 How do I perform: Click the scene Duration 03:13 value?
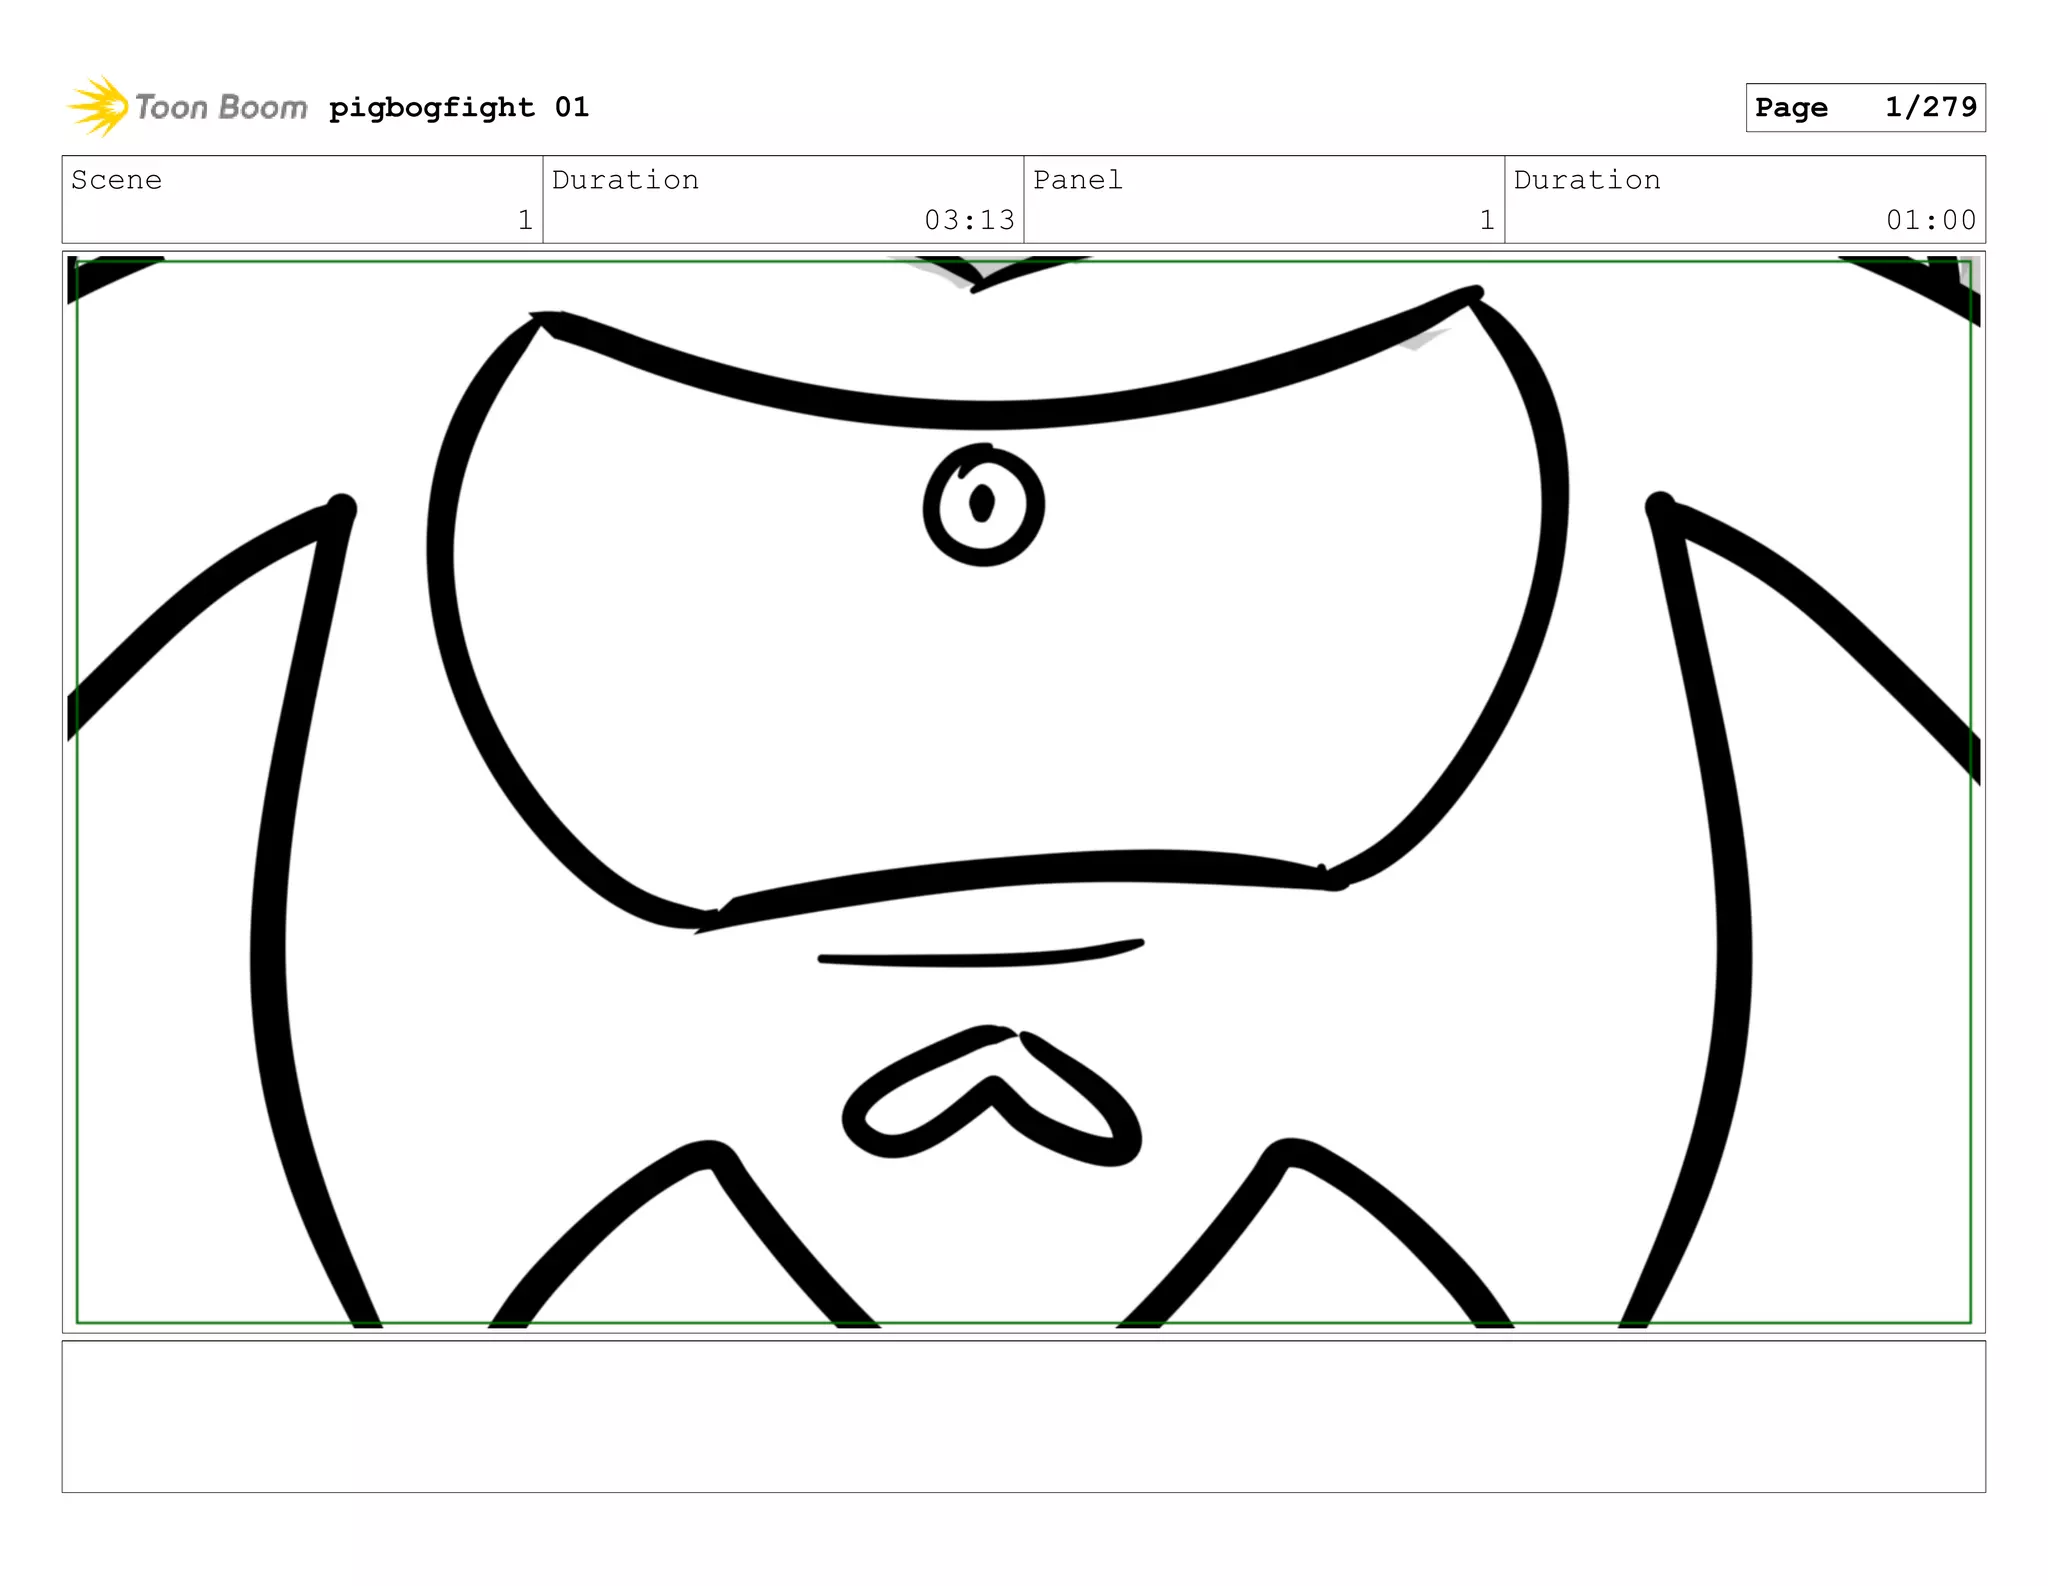[968, 220]
